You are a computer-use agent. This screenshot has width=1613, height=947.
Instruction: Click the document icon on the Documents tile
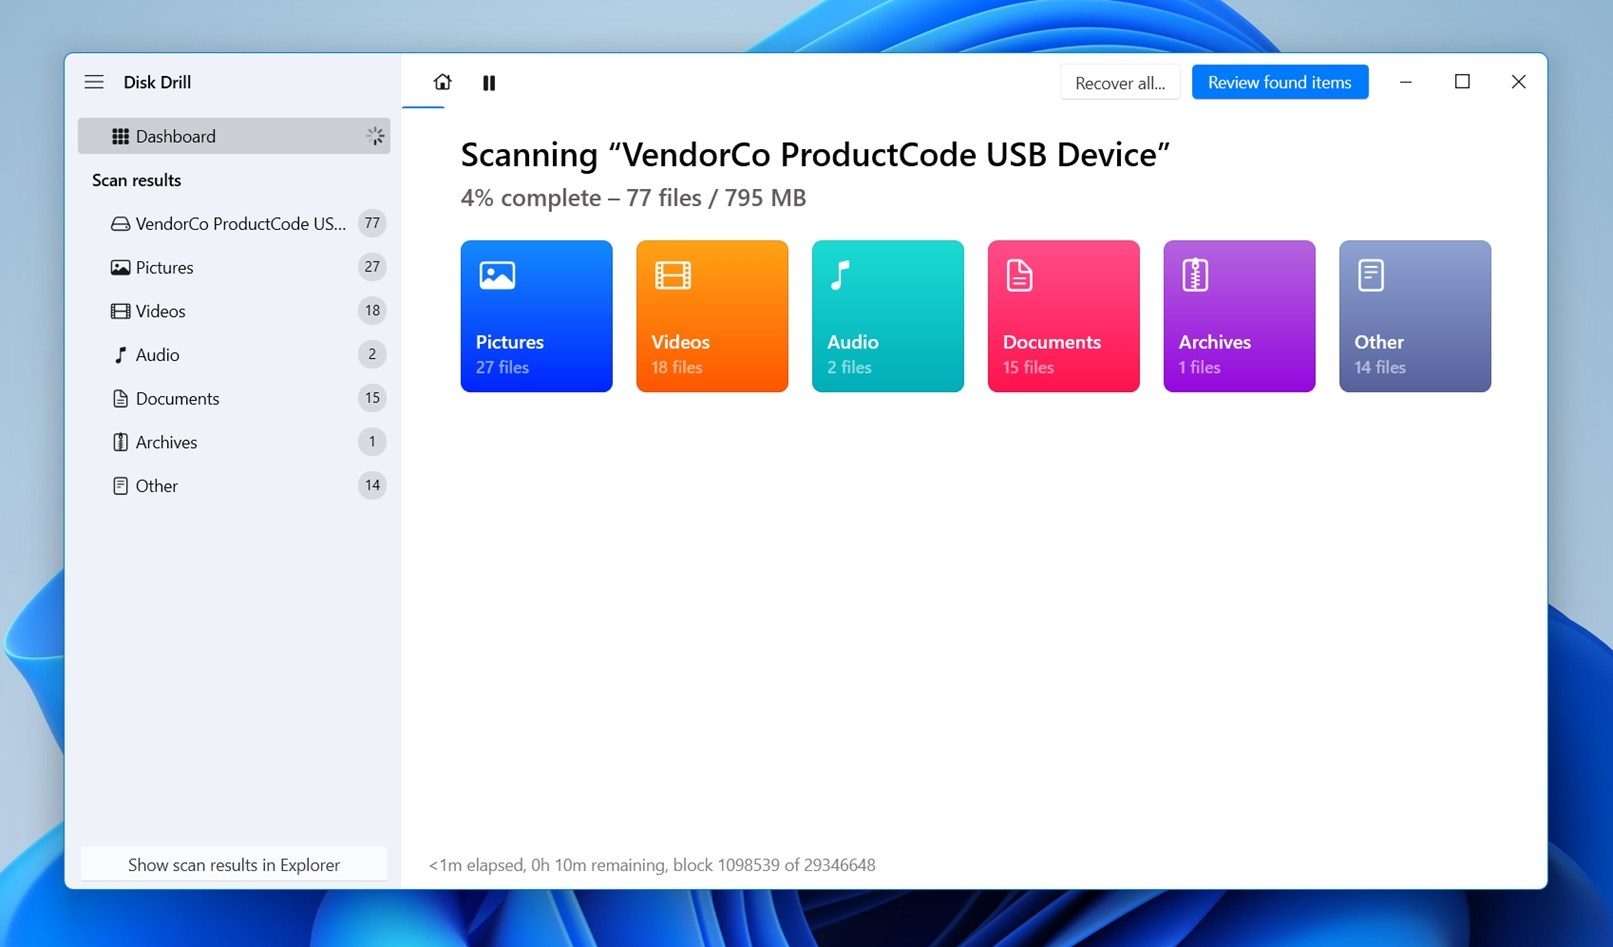1019,275
